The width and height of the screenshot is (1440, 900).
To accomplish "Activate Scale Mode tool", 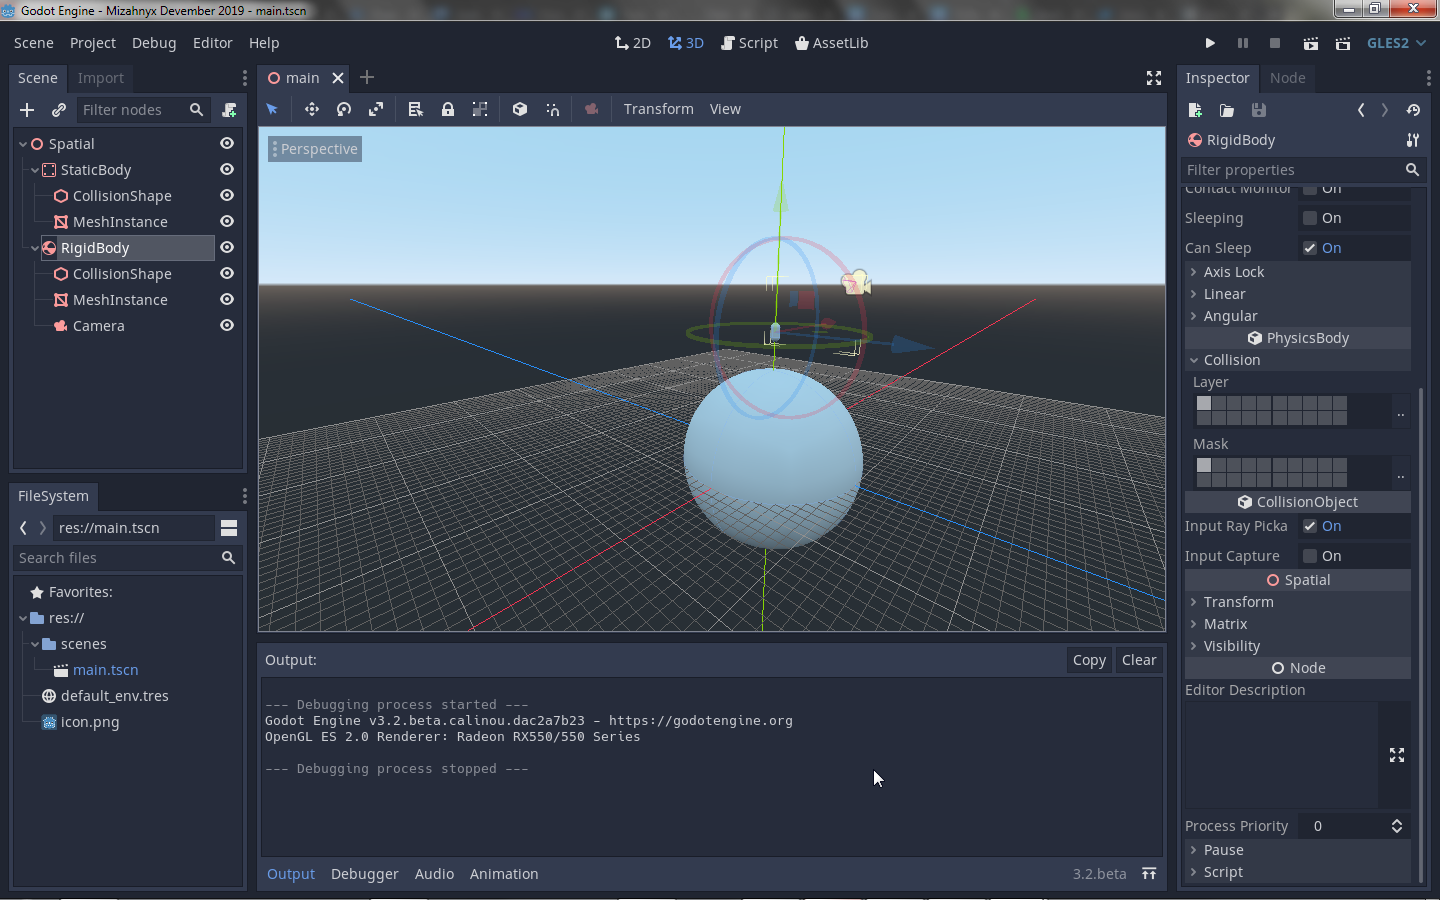I will (376, 109).
